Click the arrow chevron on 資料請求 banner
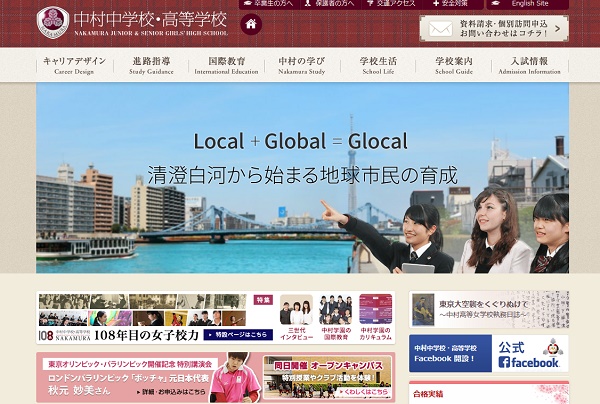 pos(557,29)
